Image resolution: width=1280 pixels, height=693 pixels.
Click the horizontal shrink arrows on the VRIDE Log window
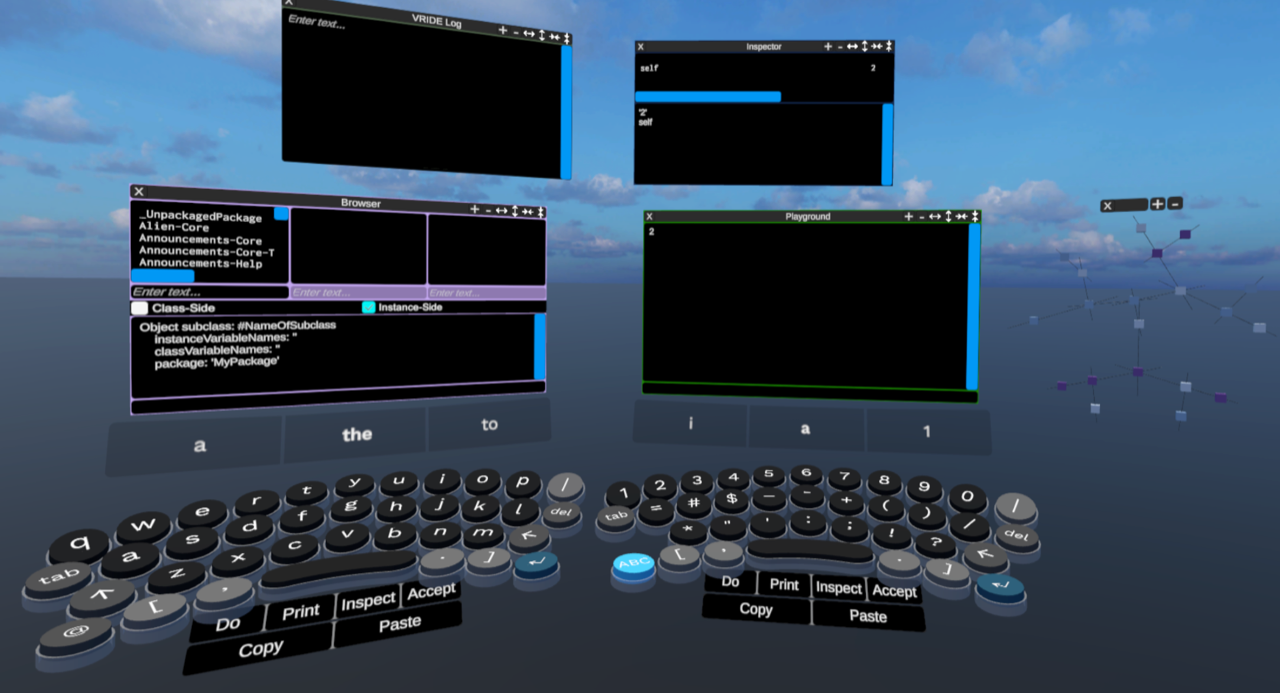coord(554,35)
